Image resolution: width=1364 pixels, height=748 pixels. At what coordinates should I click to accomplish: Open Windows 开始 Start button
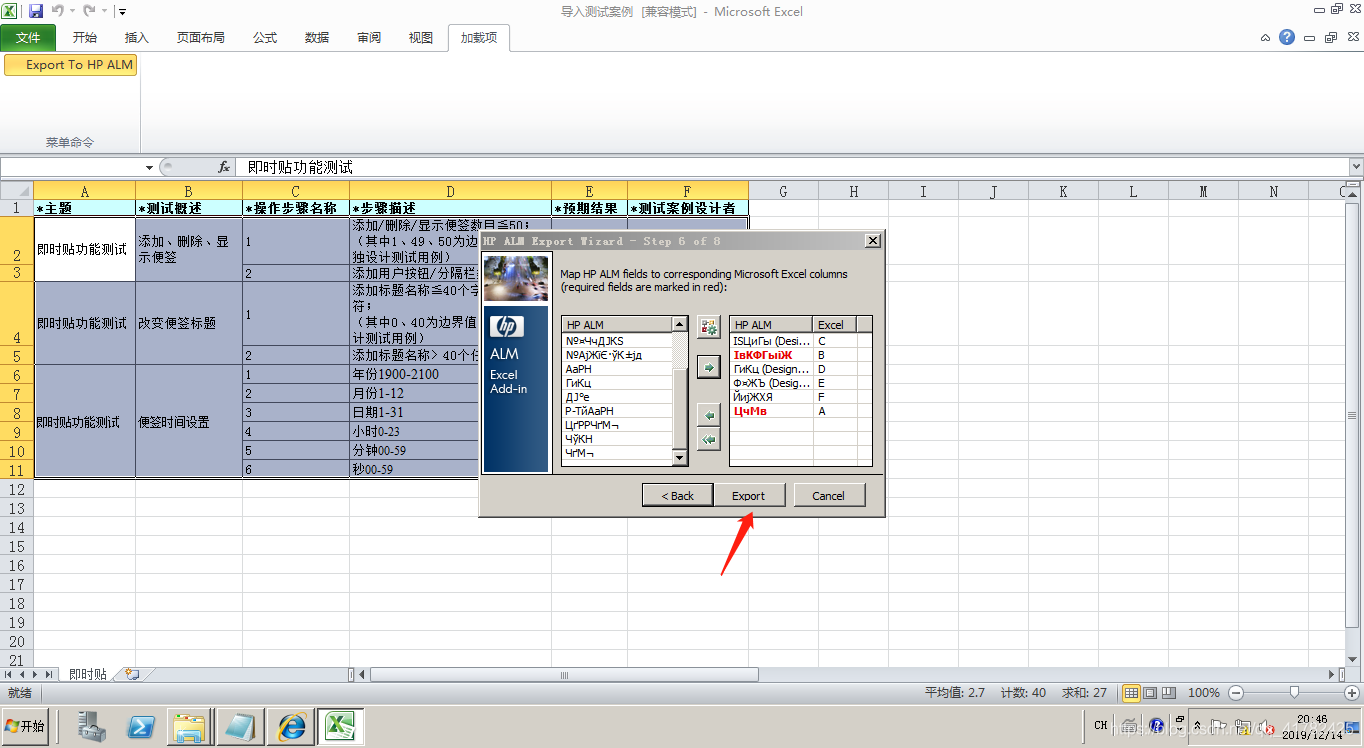coord(25,726)
